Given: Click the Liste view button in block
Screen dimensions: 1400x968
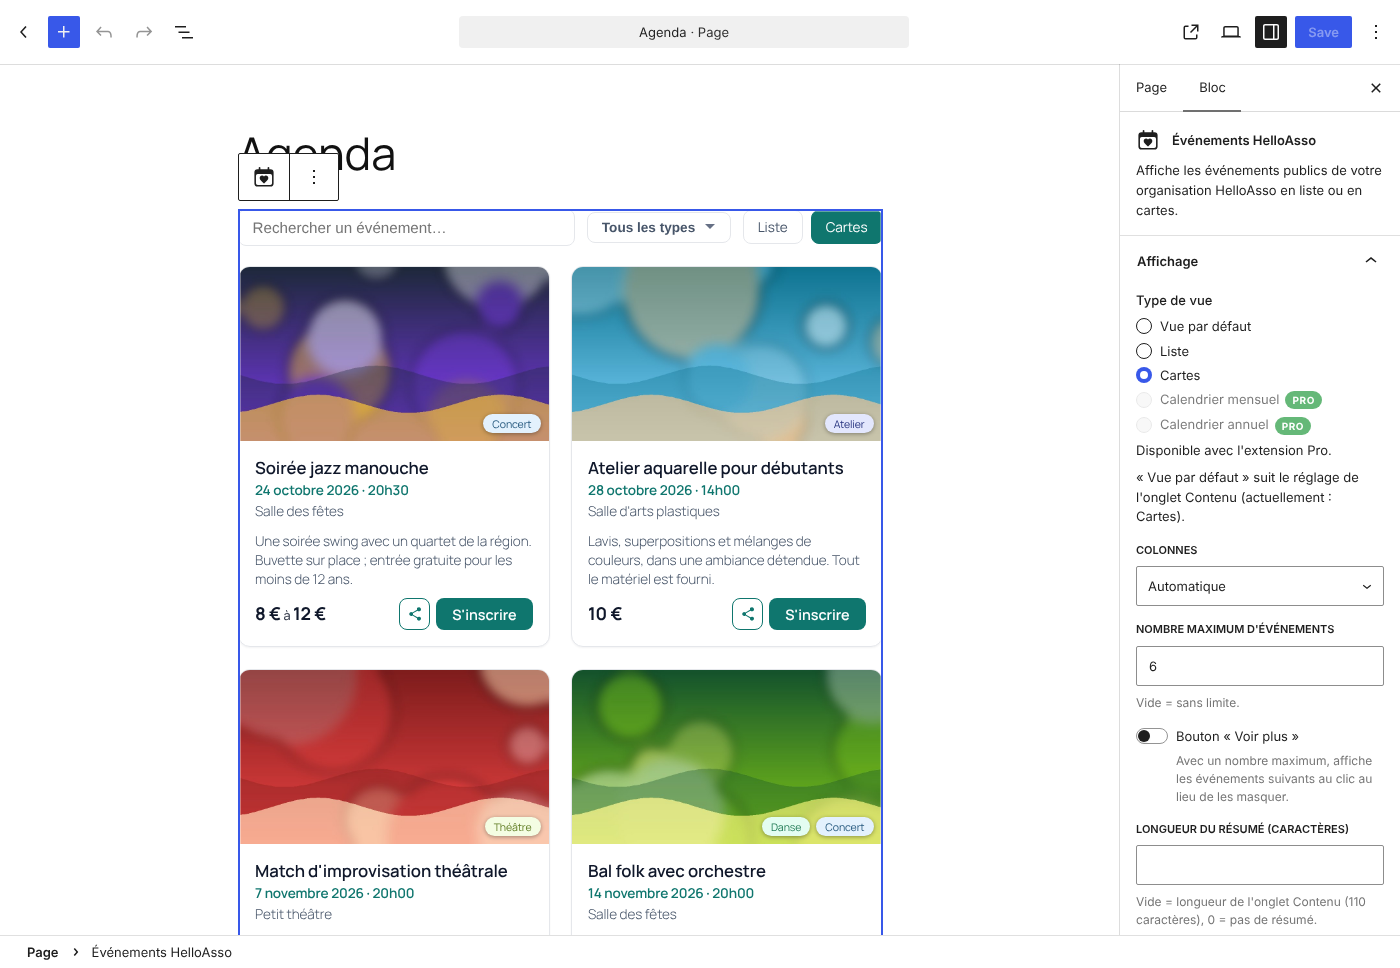Looking at the screenshot, I should [772, 227].
